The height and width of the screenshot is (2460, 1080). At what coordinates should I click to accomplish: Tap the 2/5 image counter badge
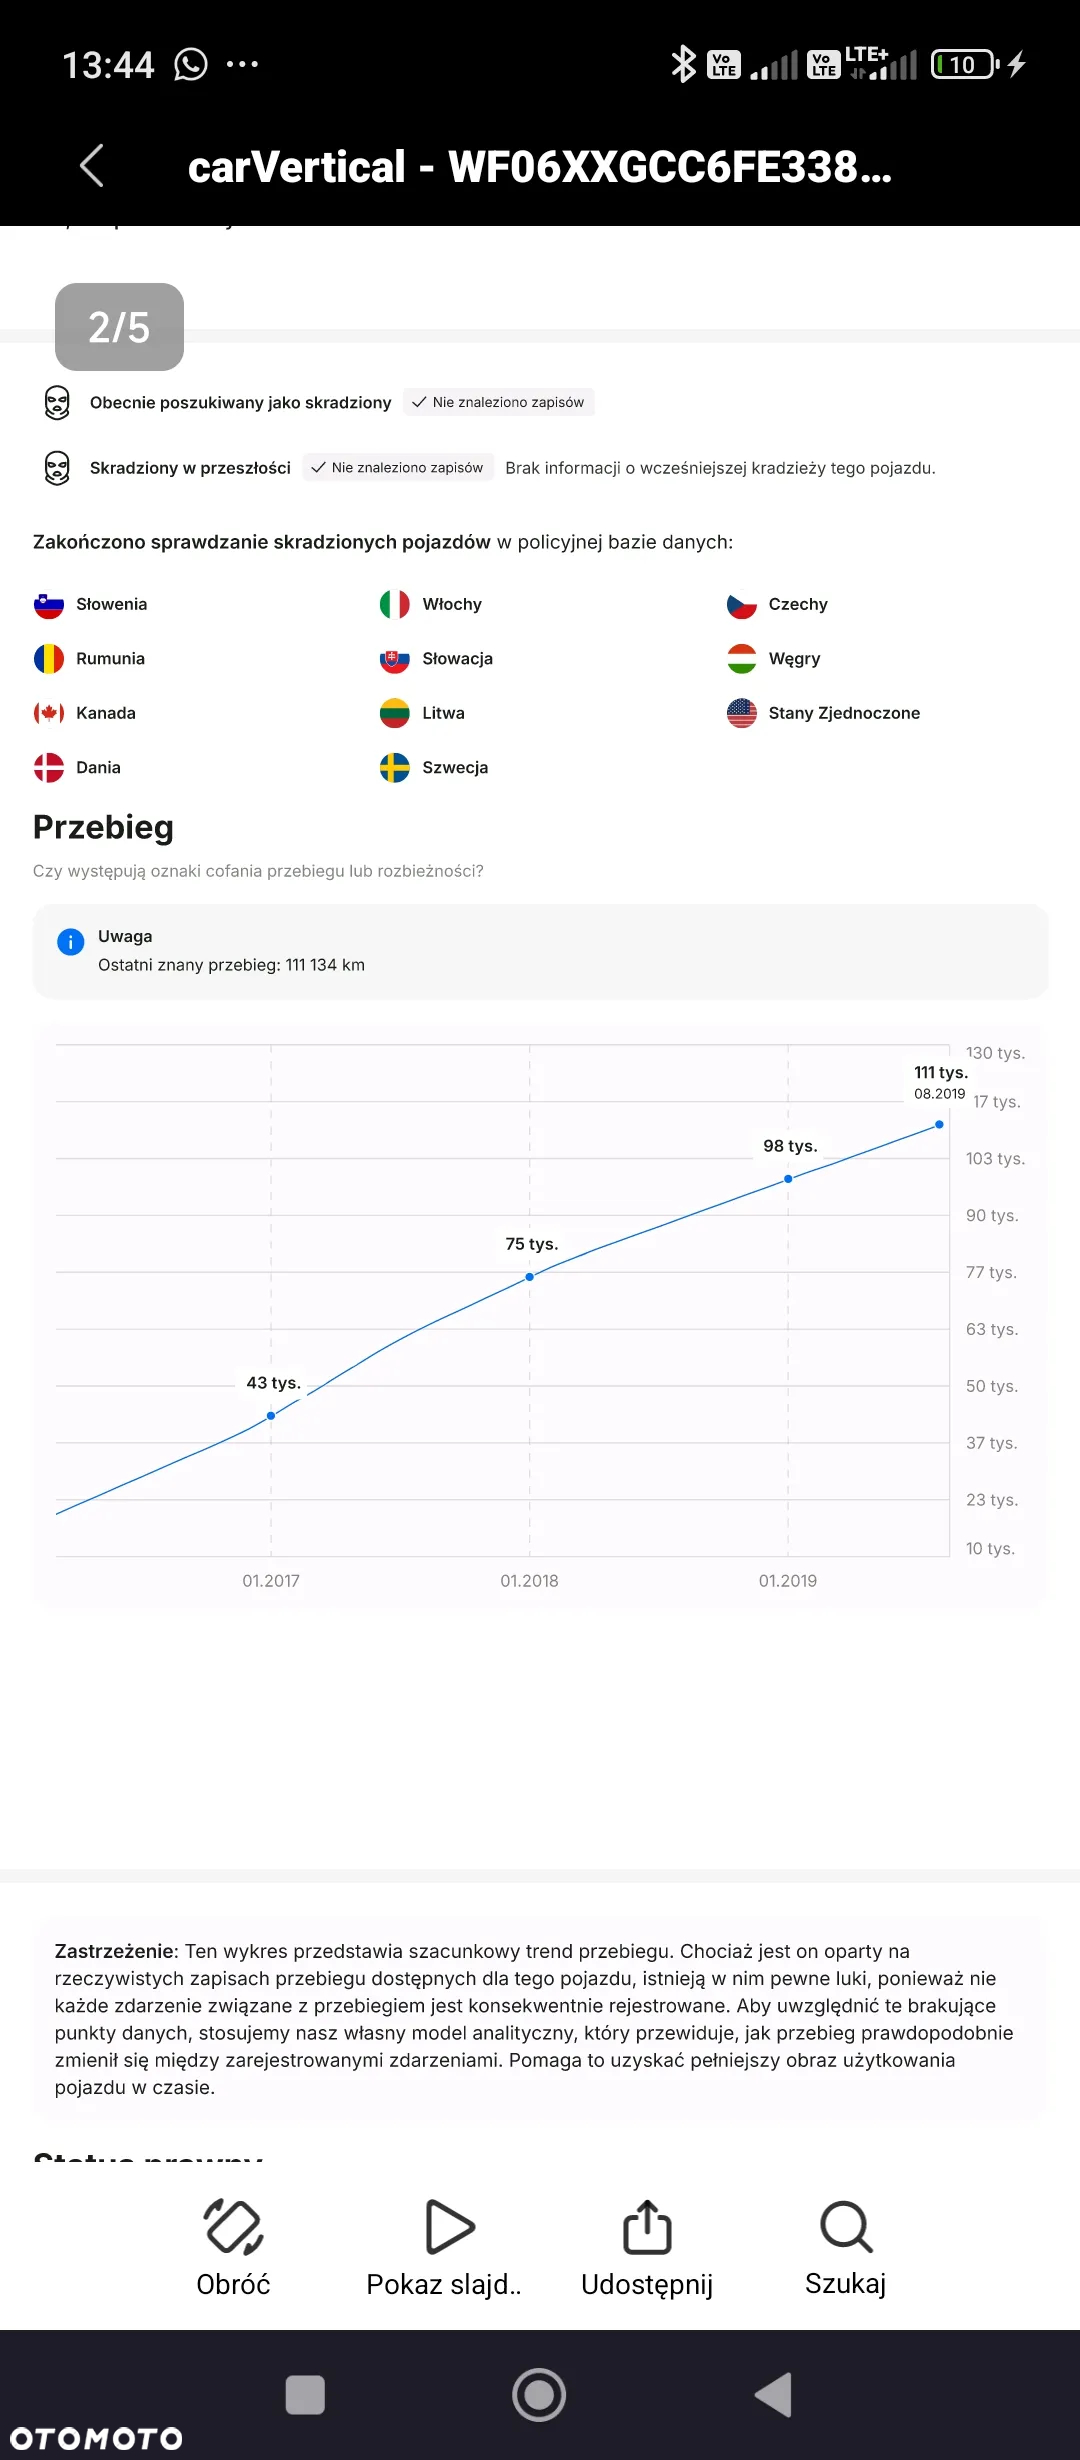pos(119,327)
